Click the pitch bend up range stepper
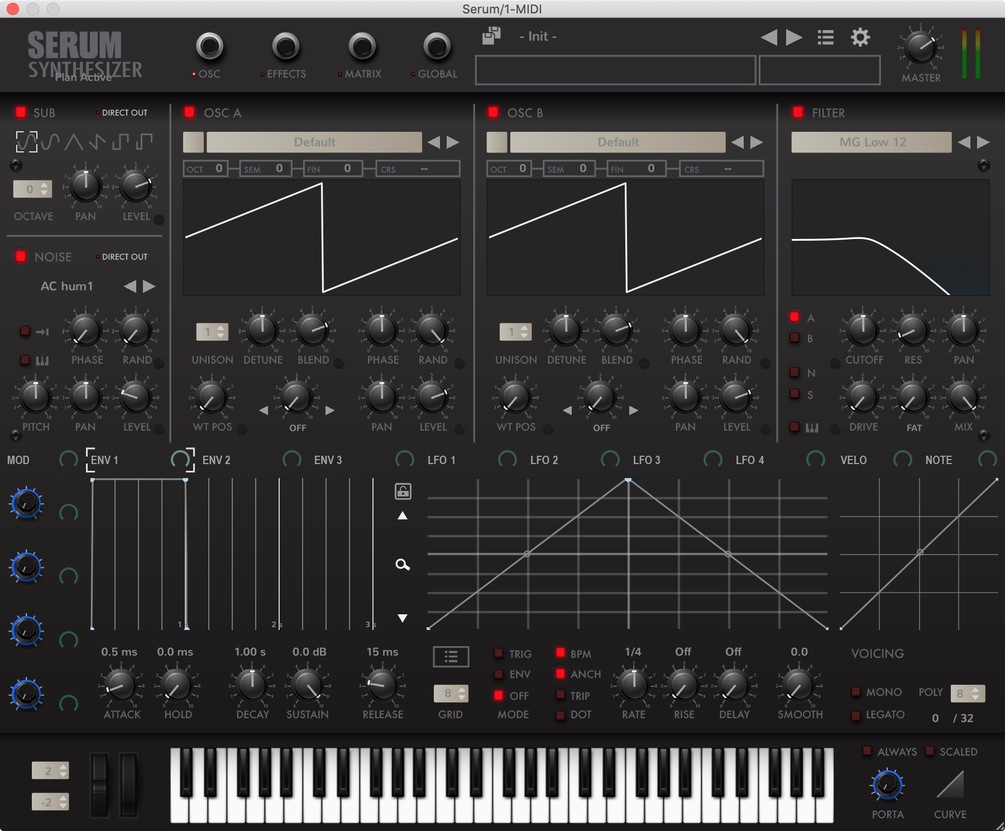1005x831 pixels. click(51, 771)
